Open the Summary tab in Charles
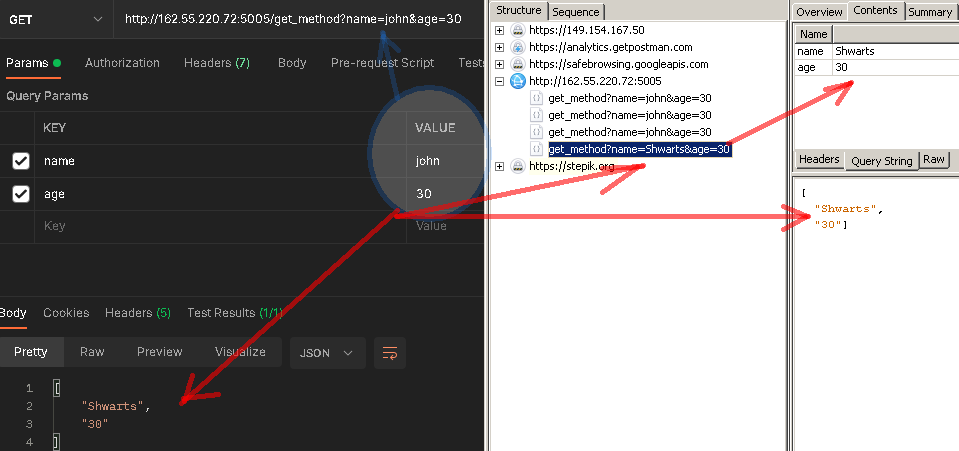The image size is (959, 451). pos(930,12)
